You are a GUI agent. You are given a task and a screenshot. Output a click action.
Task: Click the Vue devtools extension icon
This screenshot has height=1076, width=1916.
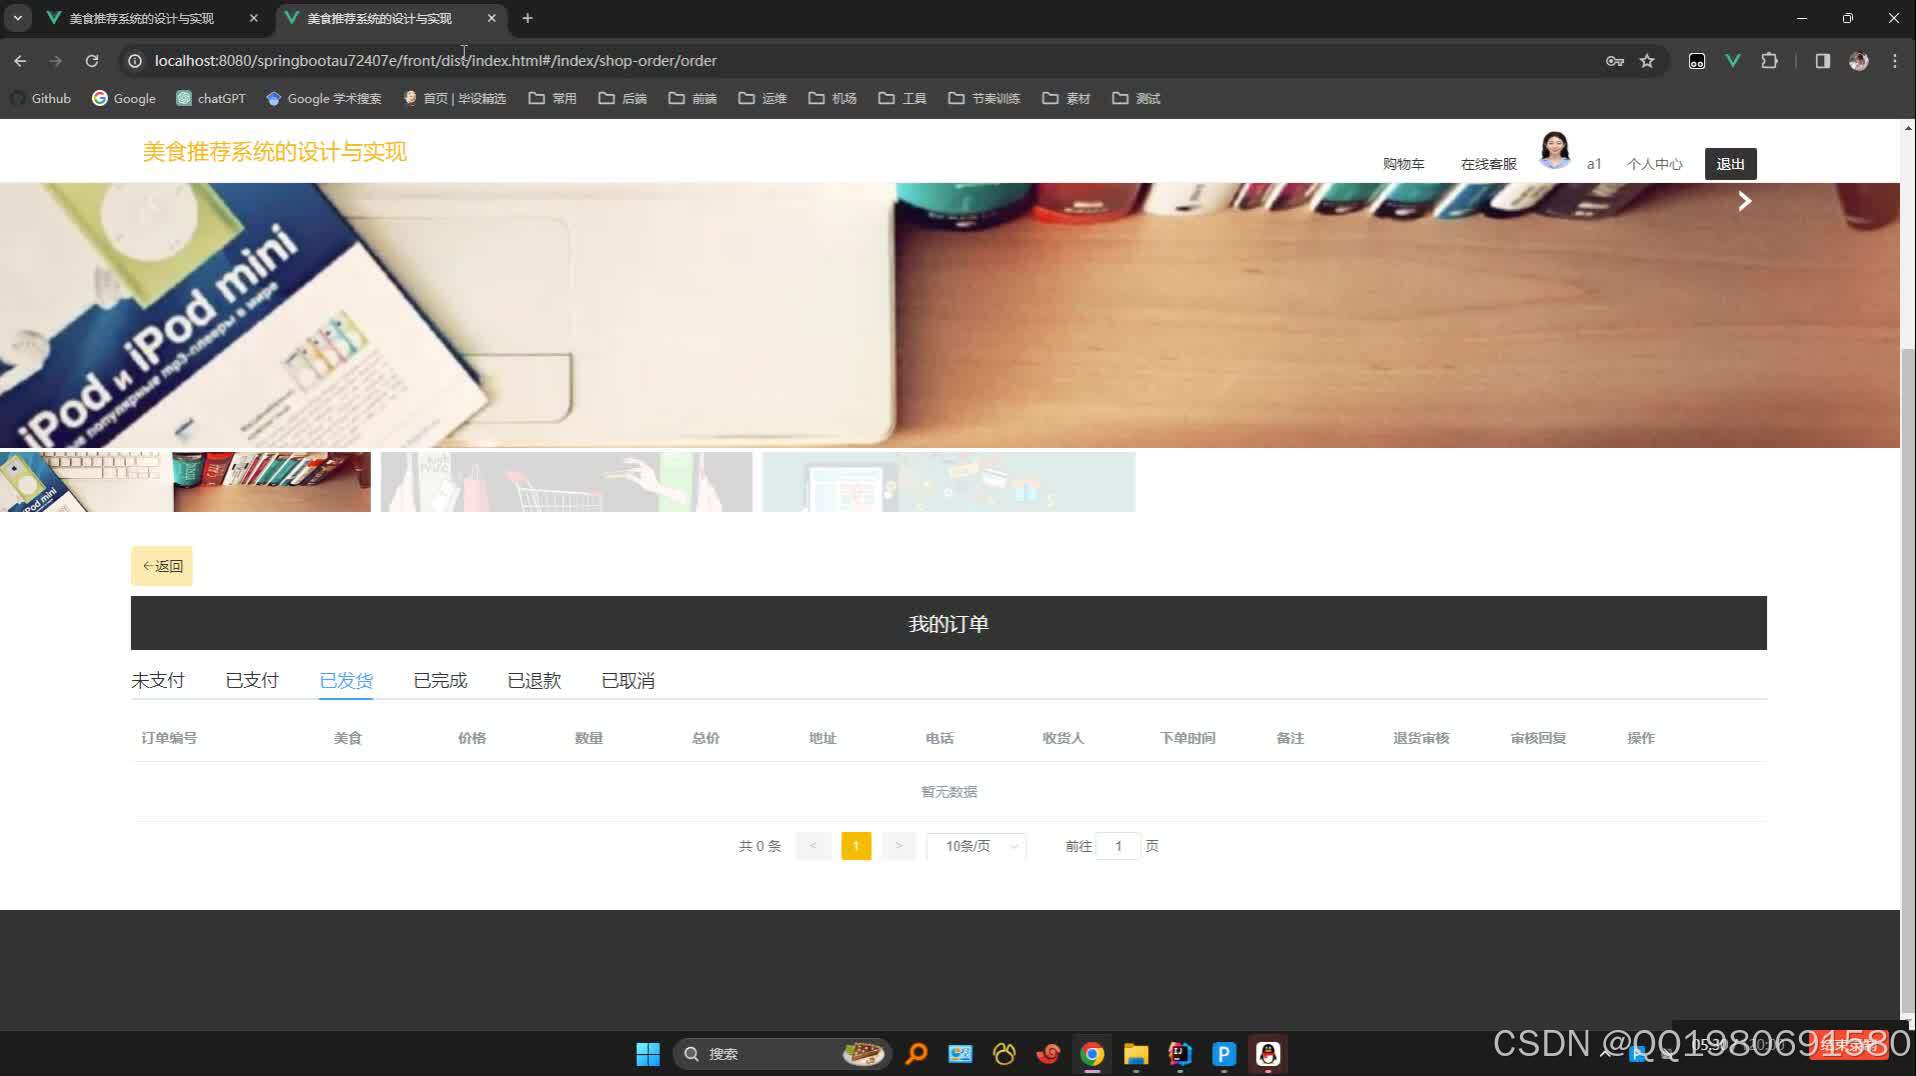tap(1733, 61)
